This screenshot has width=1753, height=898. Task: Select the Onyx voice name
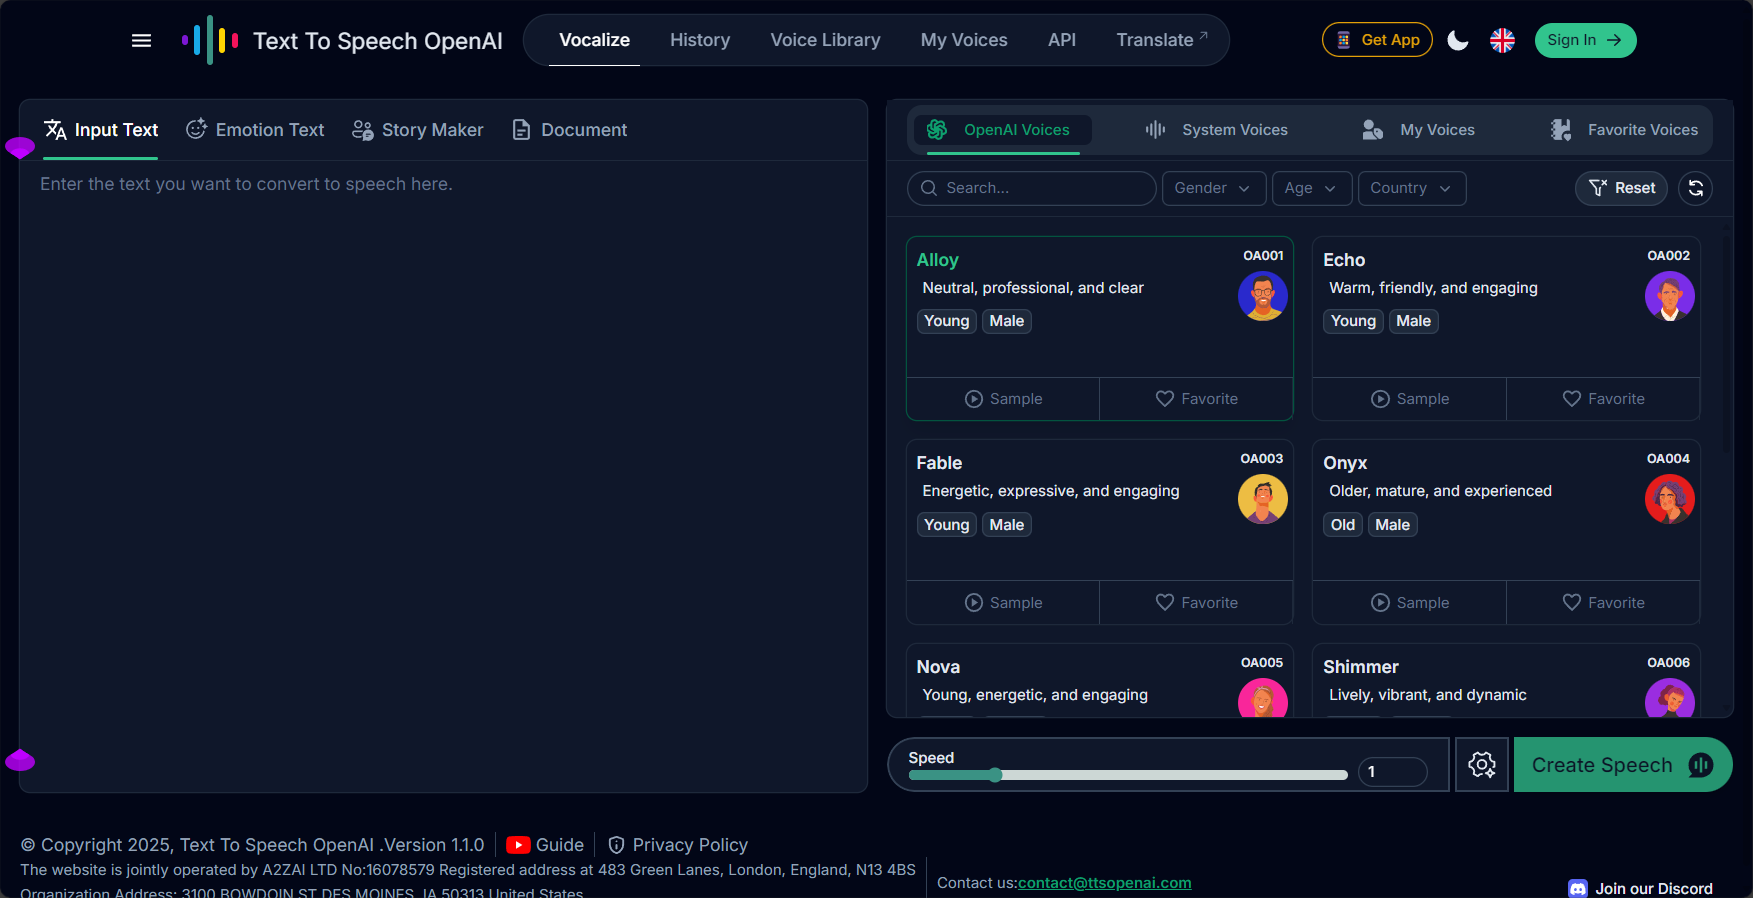[x=1345, y=463]
